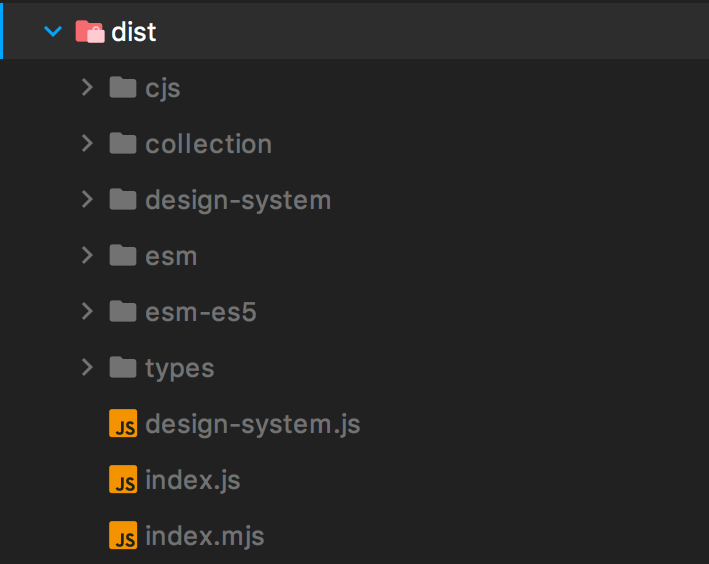Expand the collection folder arrow

[87, 143]
